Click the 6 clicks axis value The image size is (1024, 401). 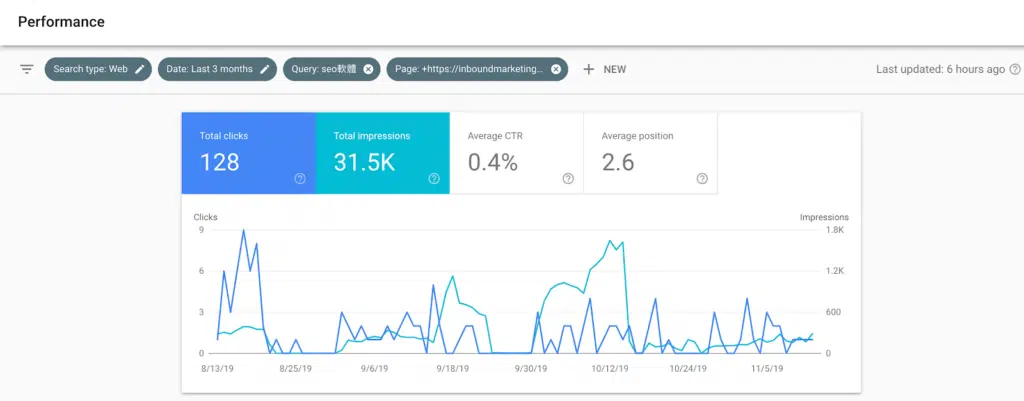[202, 271]
